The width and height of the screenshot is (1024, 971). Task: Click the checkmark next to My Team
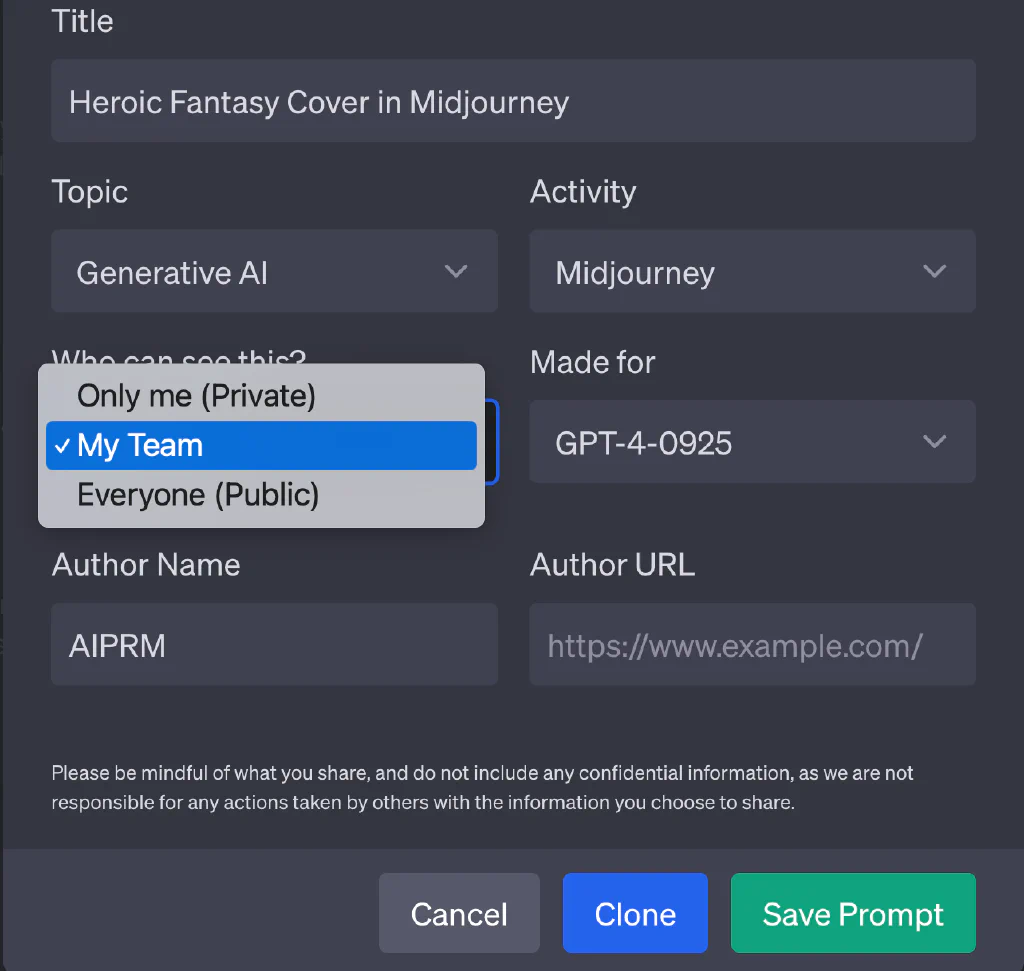62,446
